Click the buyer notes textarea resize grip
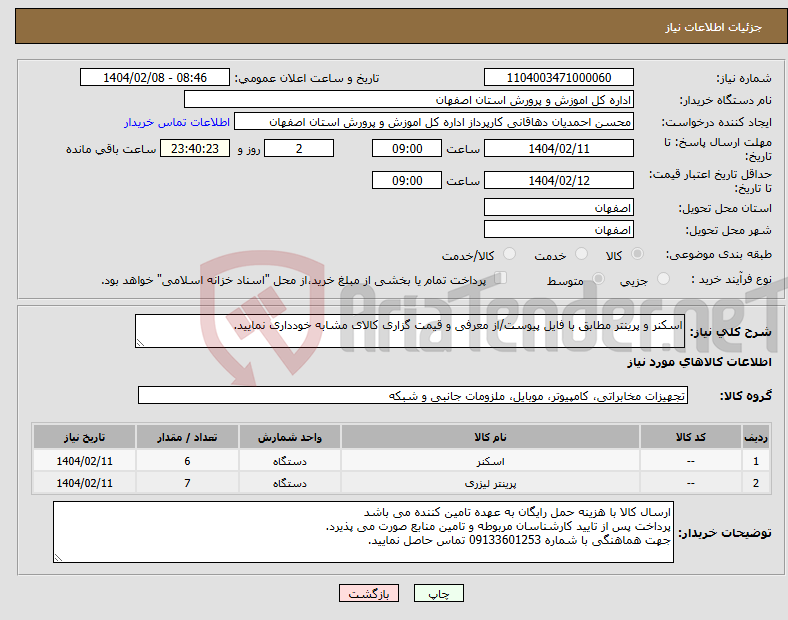The height and width of the screenshot is (620, 788). click(58, 558)
